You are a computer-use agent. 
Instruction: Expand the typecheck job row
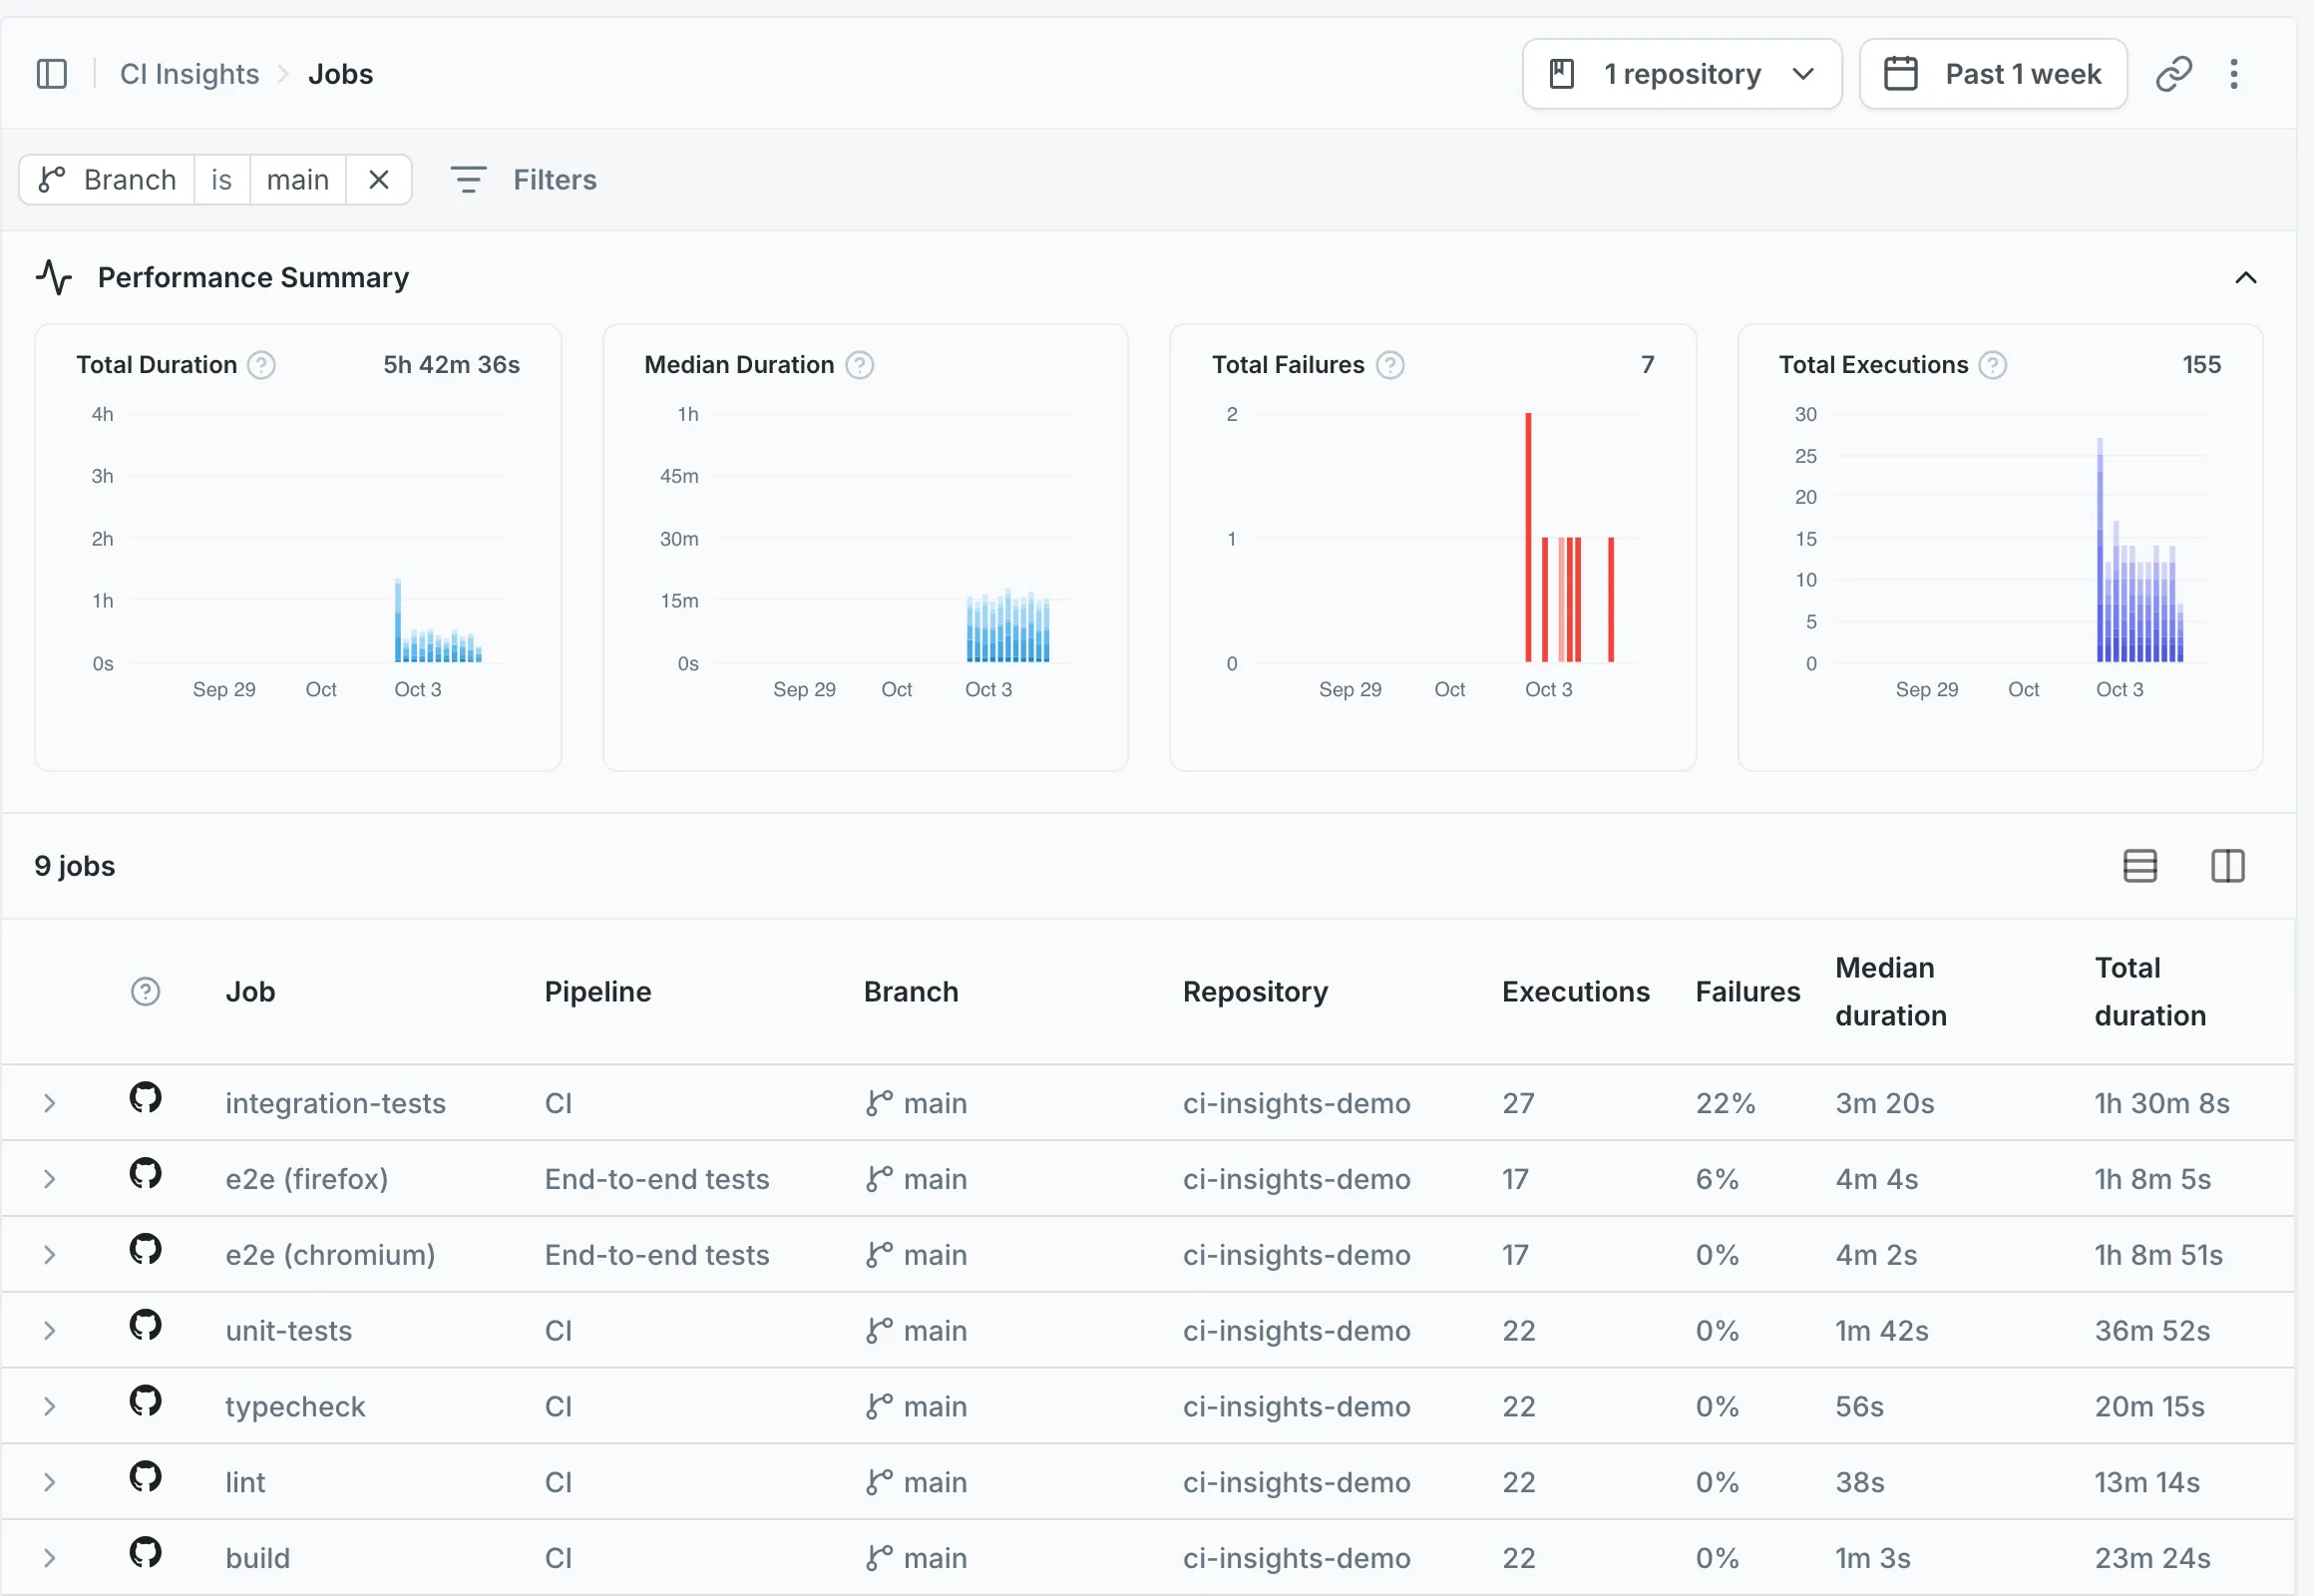coord(49,1406)
